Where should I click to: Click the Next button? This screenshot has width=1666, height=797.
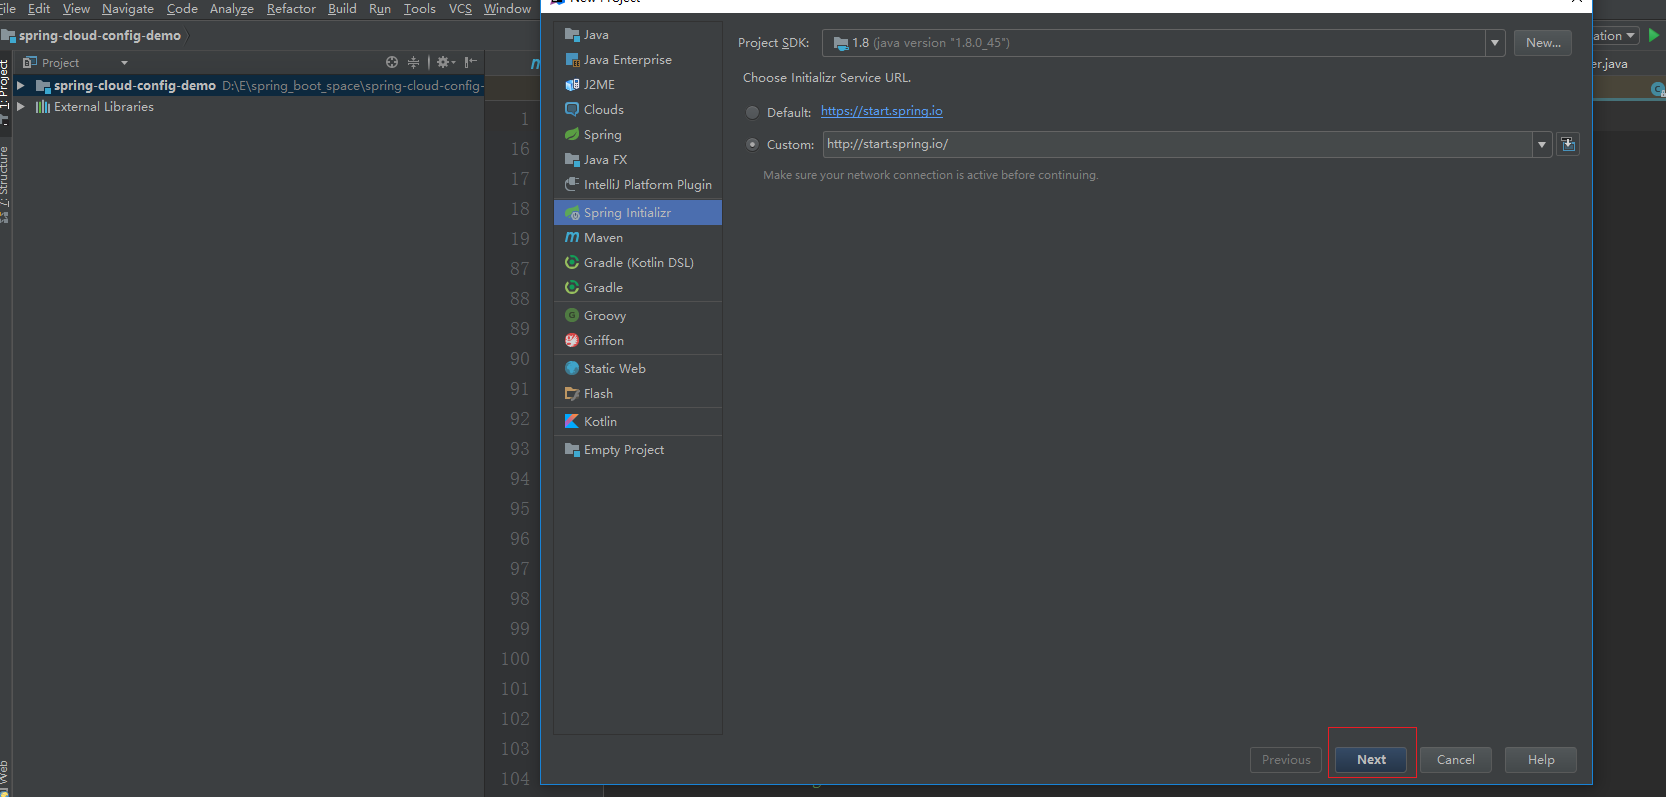click(x=1371, y=760)
